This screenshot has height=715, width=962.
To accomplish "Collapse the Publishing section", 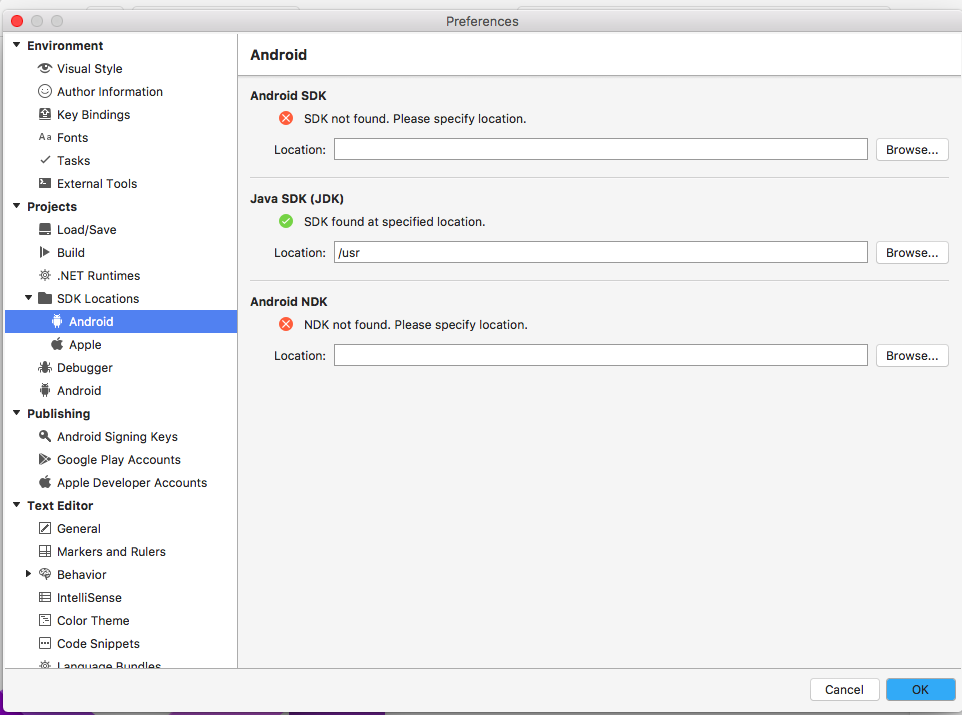I will pos(17,412).
